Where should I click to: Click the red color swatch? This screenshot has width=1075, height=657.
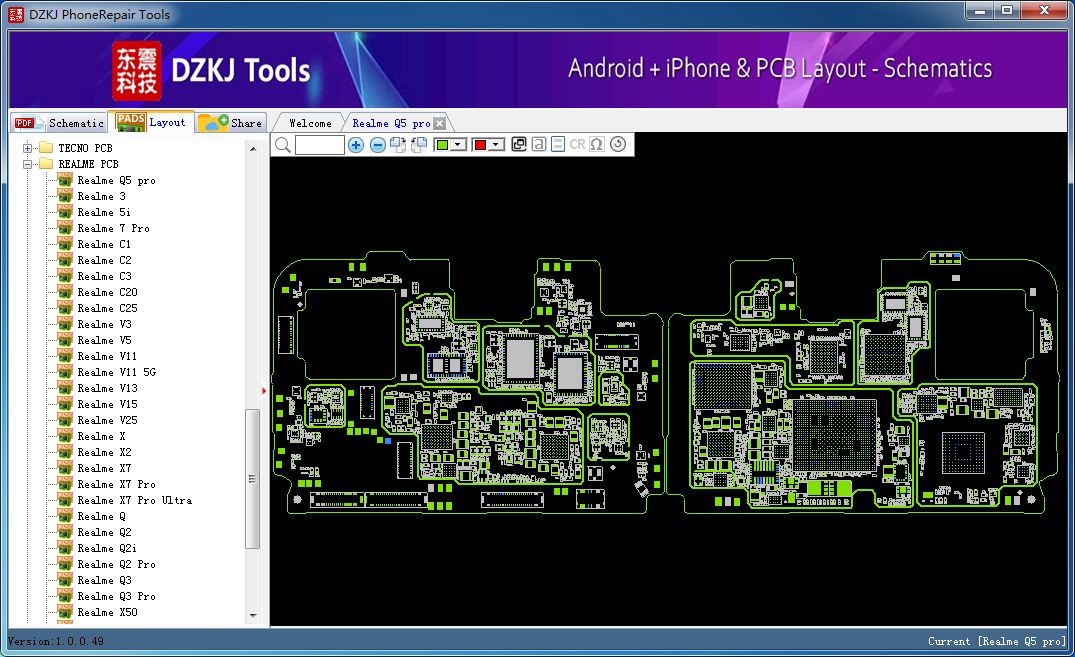point(480,145)
